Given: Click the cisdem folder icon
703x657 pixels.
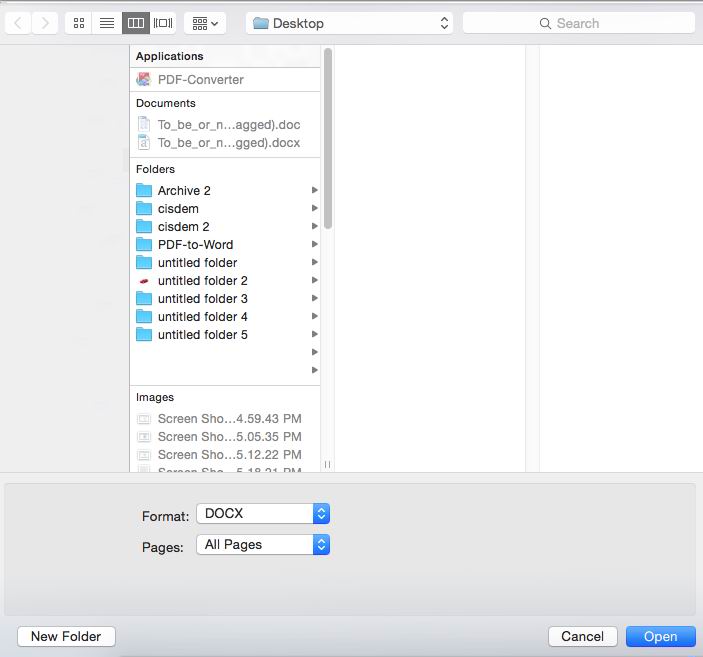Looking at the screenshot, I should click(x=144, y=208).
